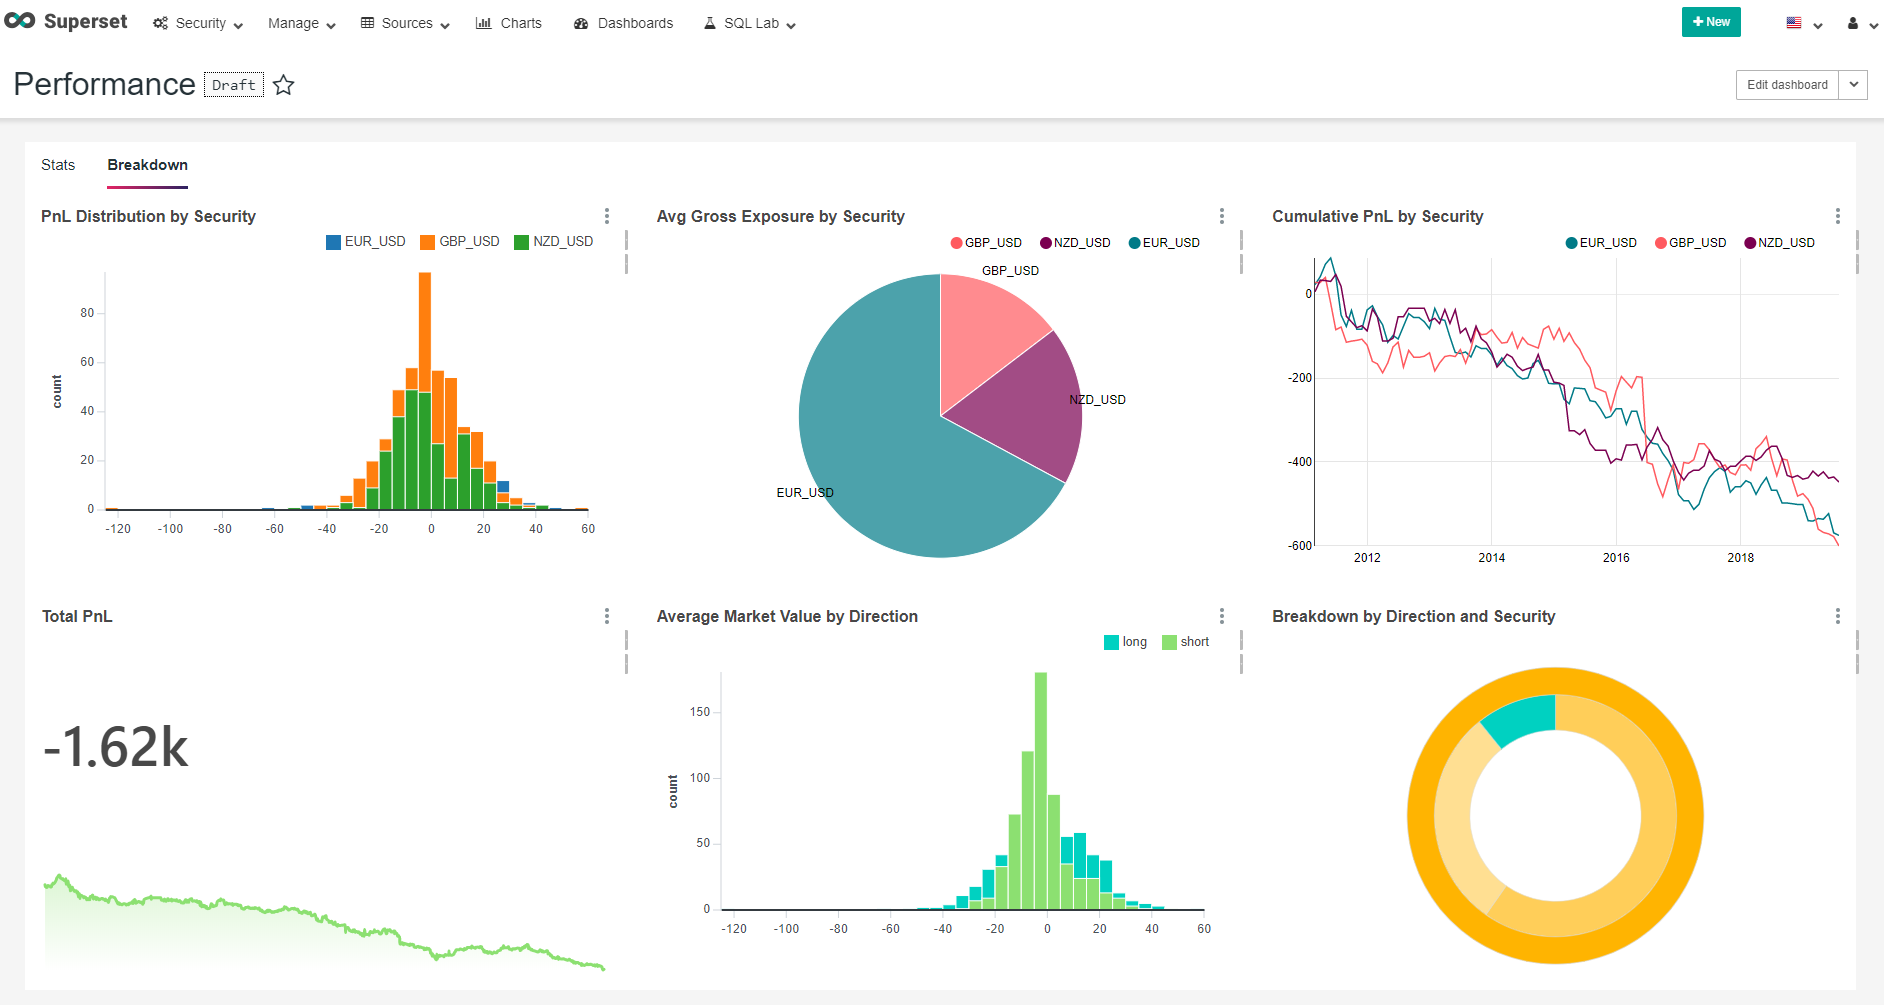
Task: Hide the GBP_USD series in PnL Distribution legend
Action: pyautogui.click(x=460, y=241)
